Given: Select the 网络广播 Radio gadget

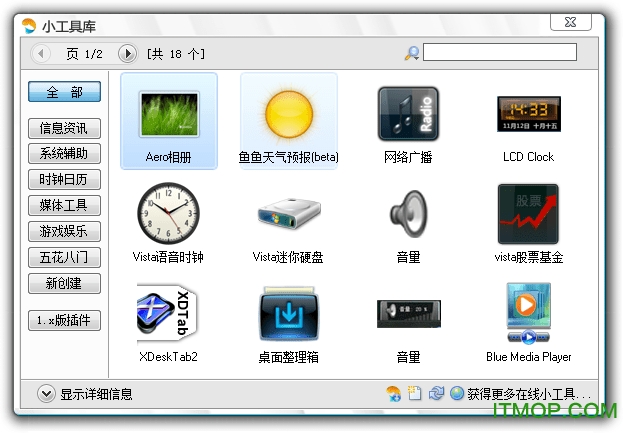Looking at the screenshot, I should tap(408, 125).
